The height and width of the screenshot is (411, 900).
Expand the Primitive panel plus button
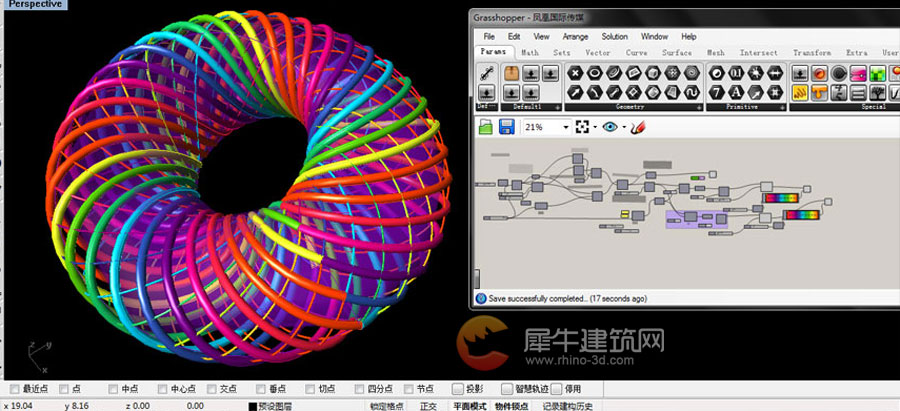tap(781, 107)
